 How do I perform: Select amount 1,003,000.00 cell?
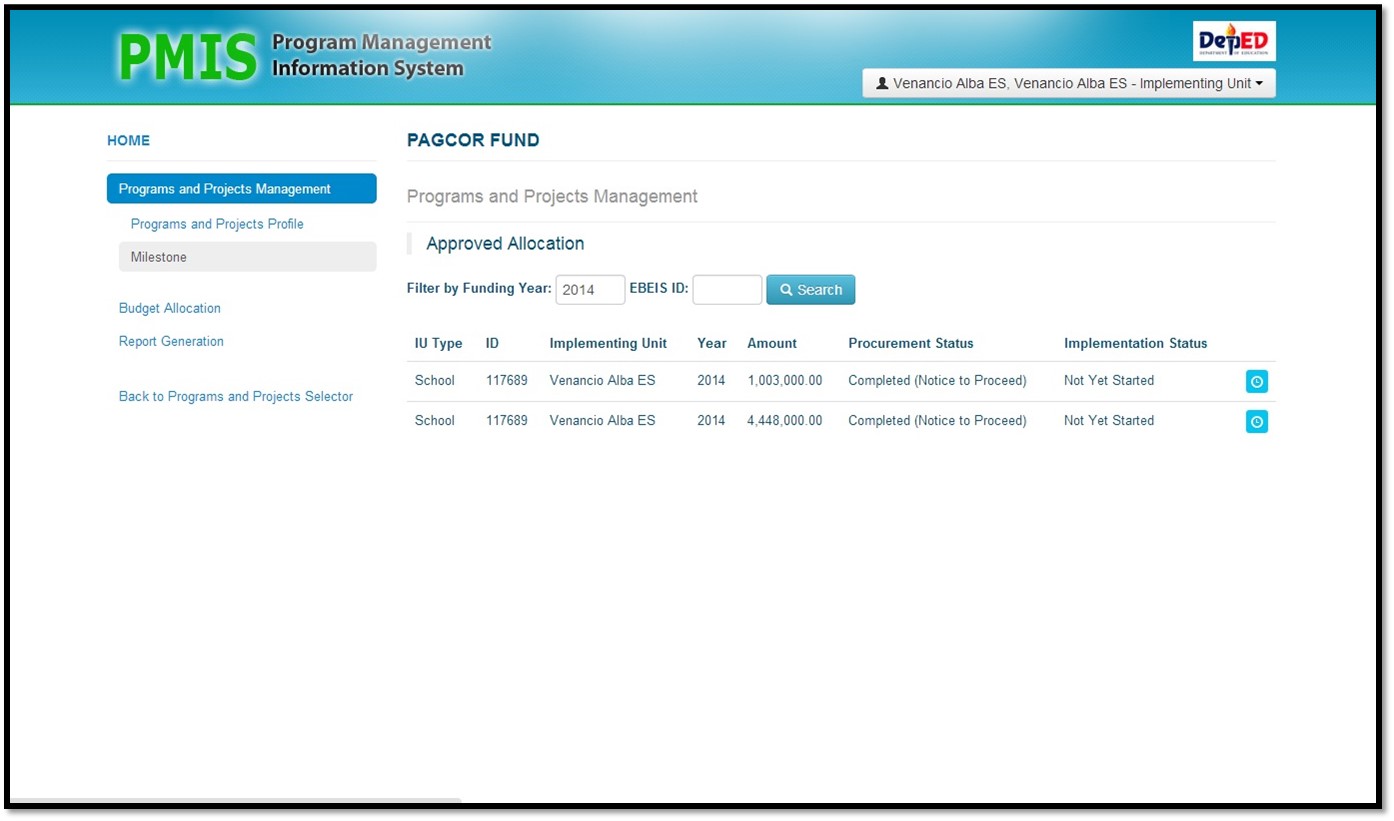pyautogui.click(x=785, y=380)
